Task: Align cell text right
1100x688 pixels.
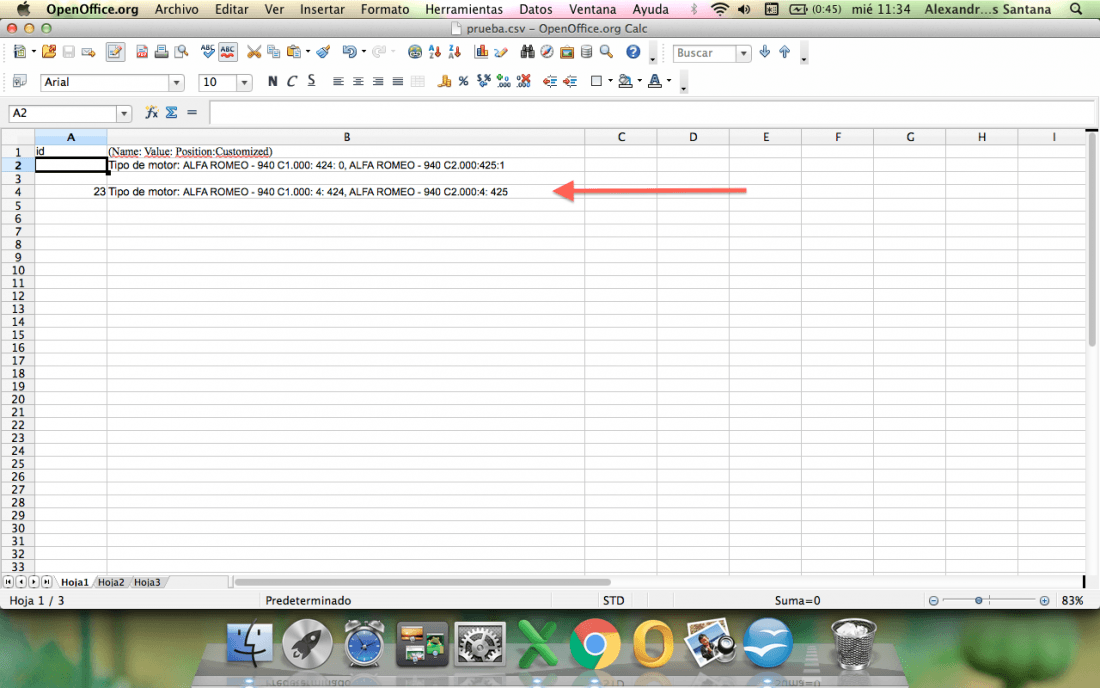Action: pos(378,81)
